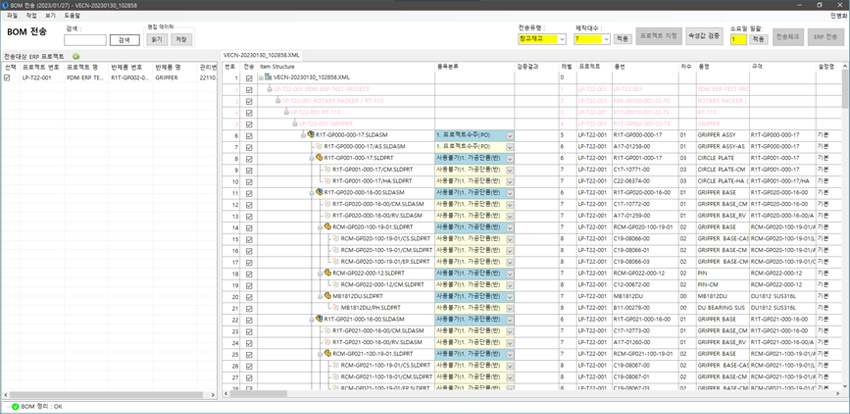Viewport: 850px width, 414px height.
Task: Click the green add icon beside 전송대상 ERP 프로젝트
Action: (76, 57)
